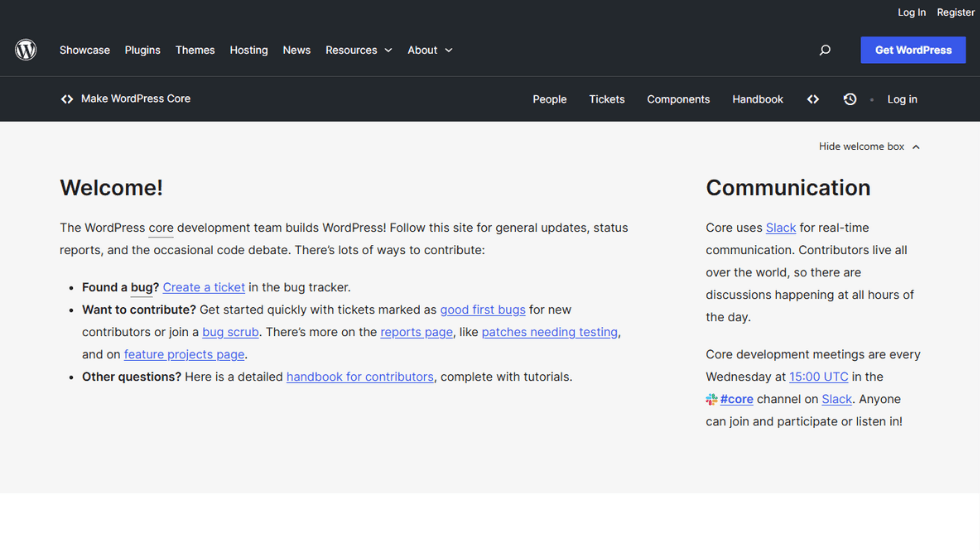The image size is (980, 550).
Task: Click the Register link
Action: pos(956,12)
